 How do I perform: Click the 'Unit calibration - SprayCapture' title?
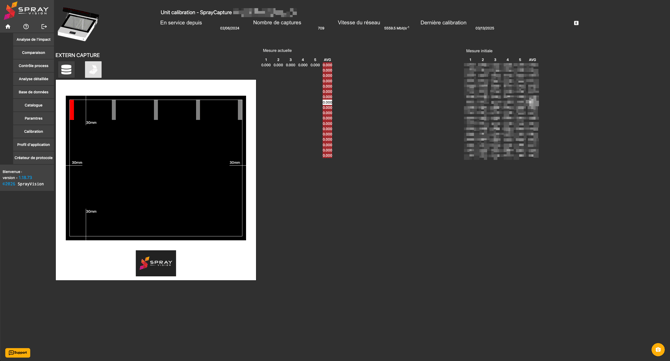pos(196,12)
